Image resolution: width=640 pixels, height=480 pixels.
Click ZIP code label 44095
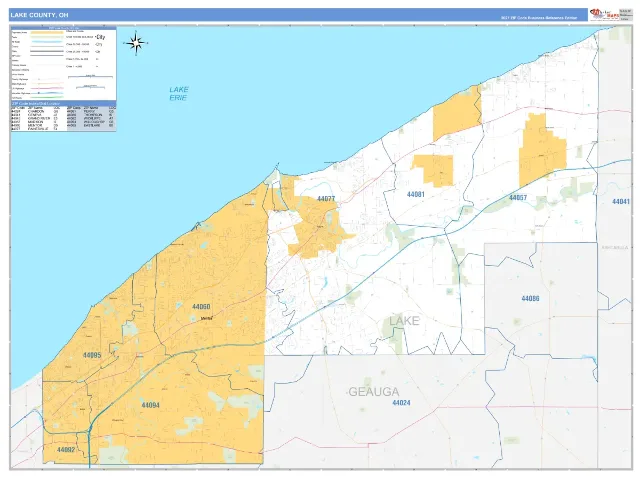coord(92,355)
